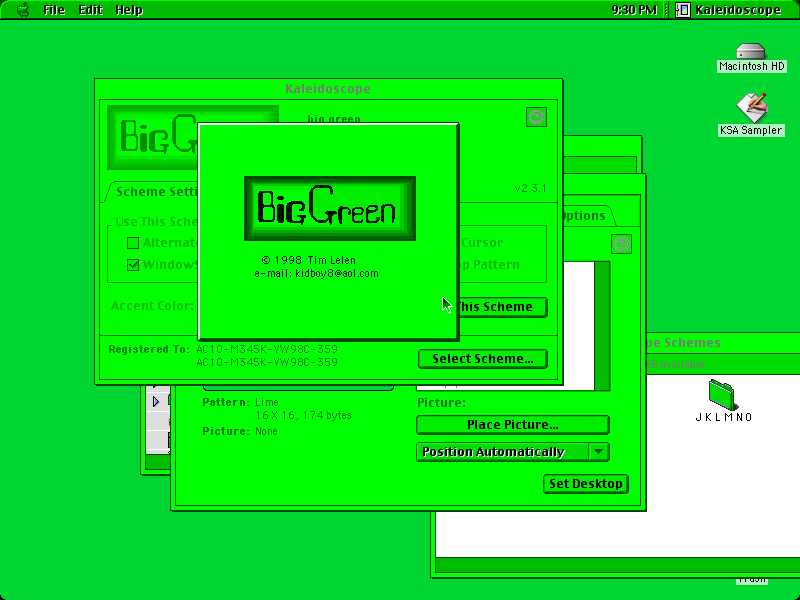Viewport: 800px width, 600px height.
Task: Click the 9:30 PM menu bar clock
Action: click(x=634, y=10)
